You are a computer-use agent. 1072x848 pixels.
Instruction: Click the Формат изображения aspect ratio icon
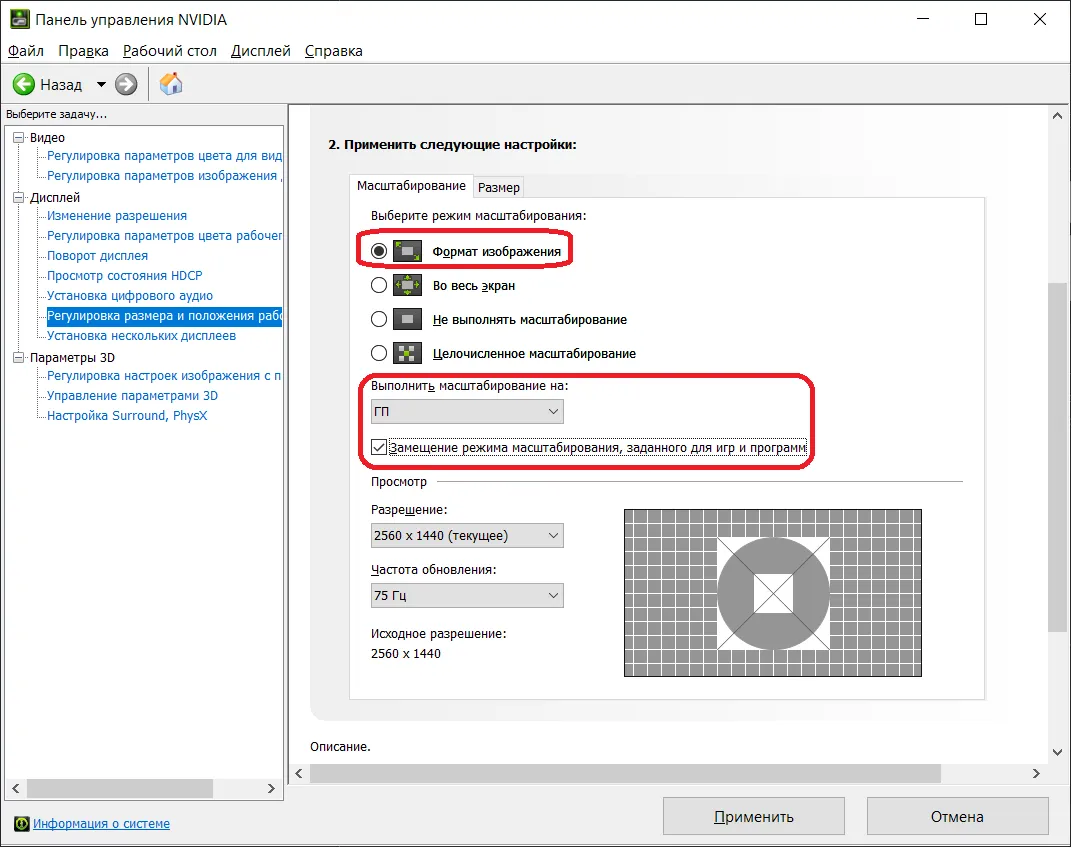407,252
